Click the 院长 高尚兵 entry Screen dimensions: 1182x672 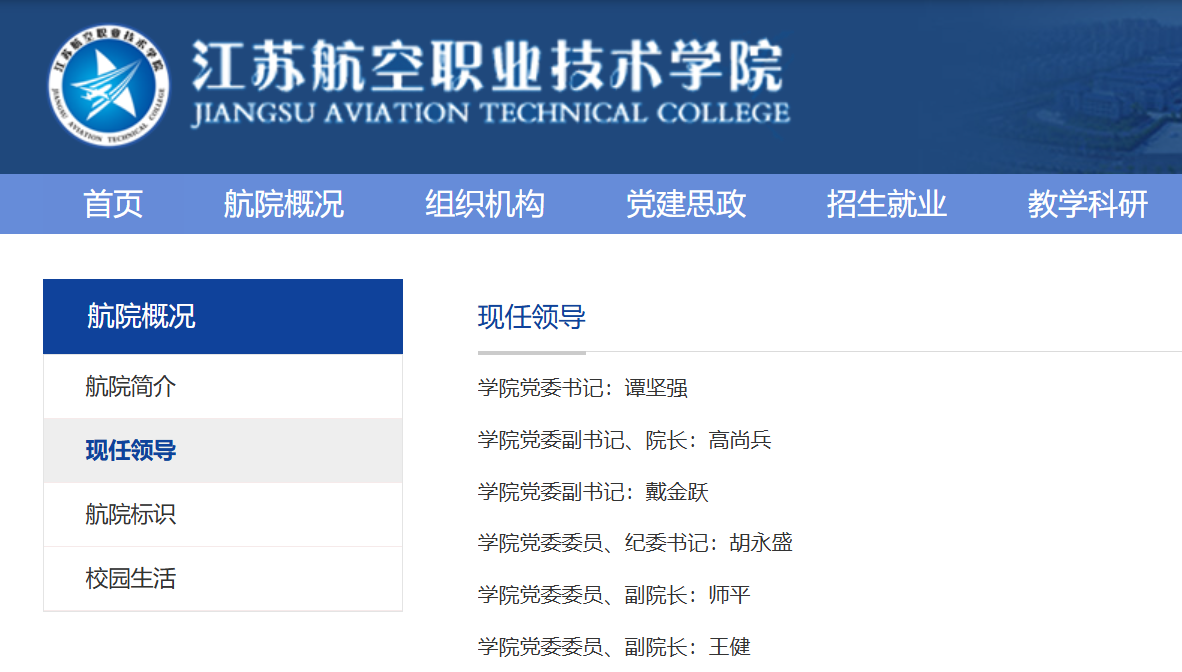tap(624, 440)
